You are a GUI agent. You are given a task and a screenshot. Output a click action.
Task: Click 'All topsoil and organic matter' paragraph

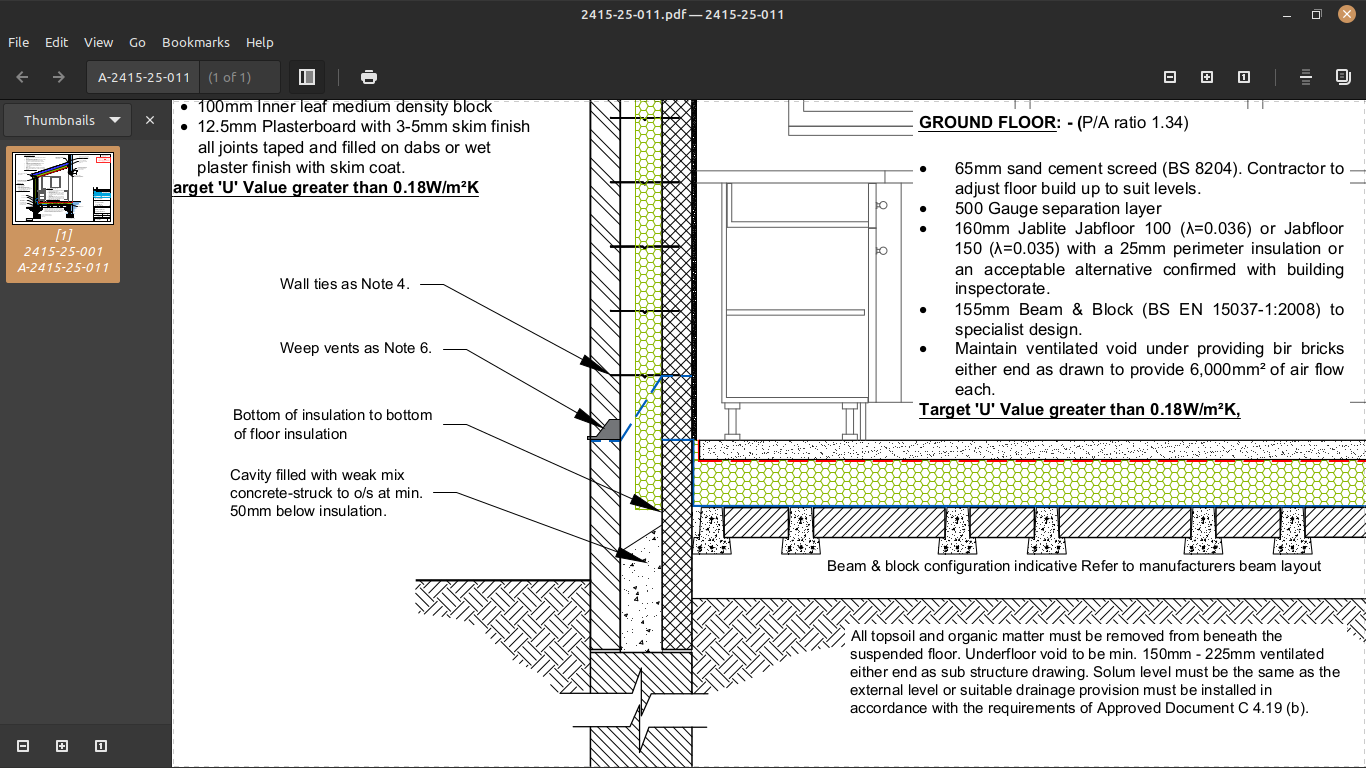pyautogui.click(x=1095, y=672)
